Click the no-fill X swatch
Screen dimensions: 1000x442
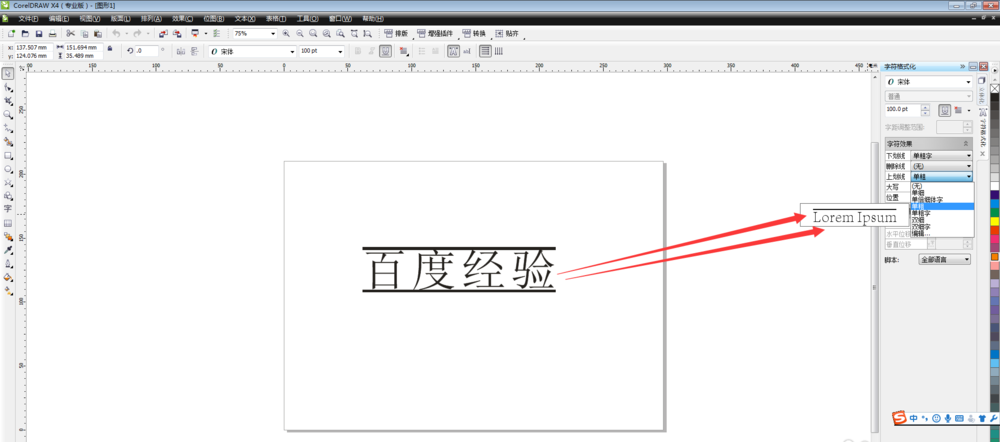coord(994,87)
